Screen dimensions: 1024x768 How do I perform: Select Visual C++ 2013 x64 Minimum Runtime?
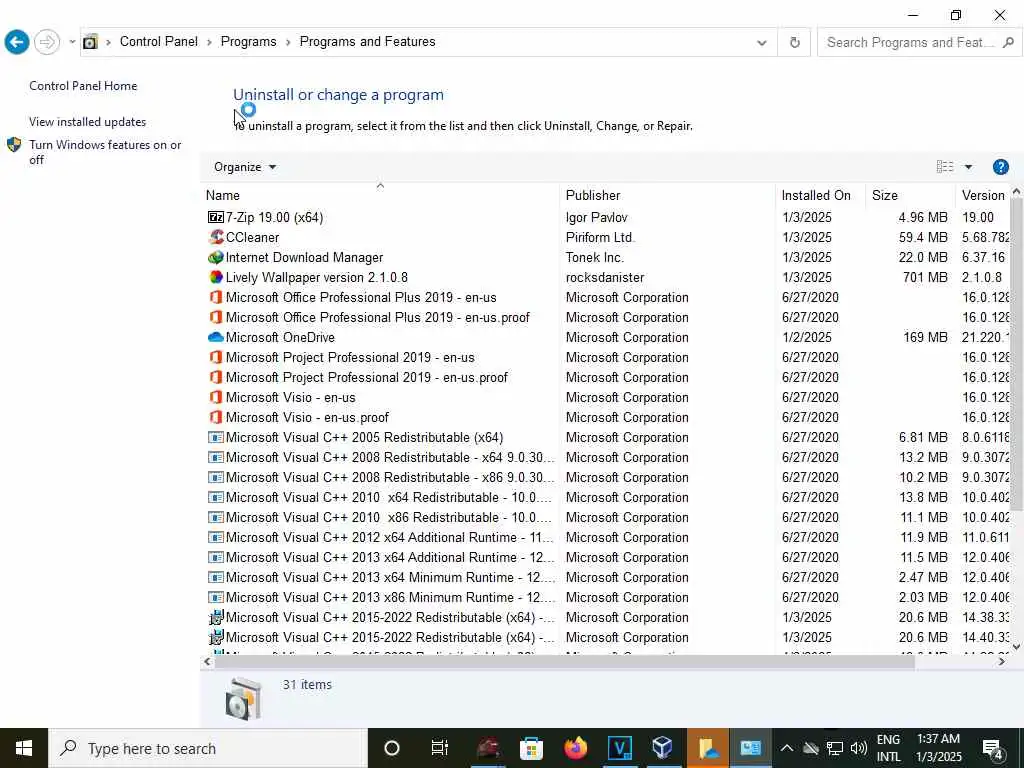pyautogui.click(x=391, y=577)
